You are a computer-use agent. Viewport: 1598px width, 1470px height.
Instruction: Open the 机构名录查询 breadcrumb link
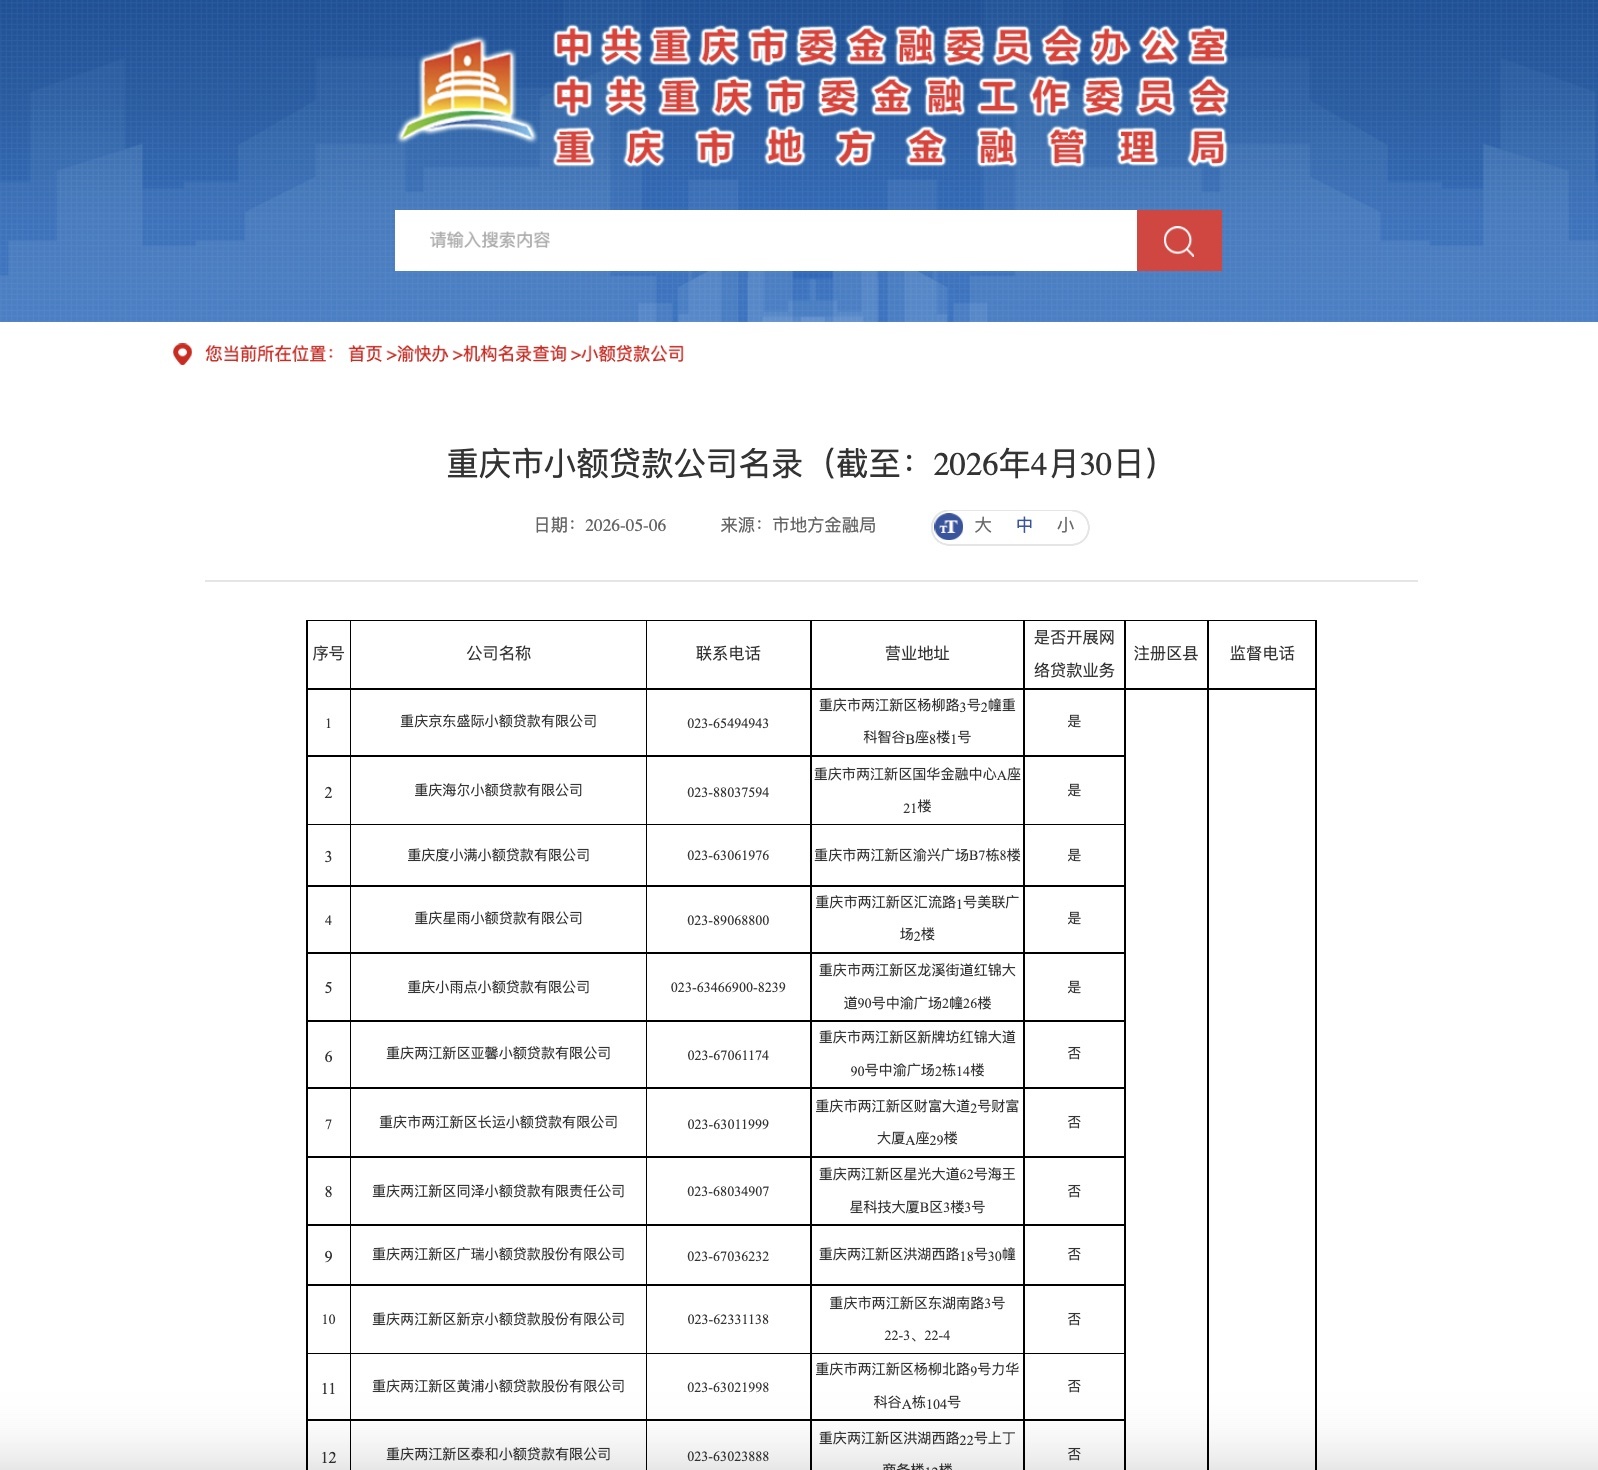click(x=514, y=354)
